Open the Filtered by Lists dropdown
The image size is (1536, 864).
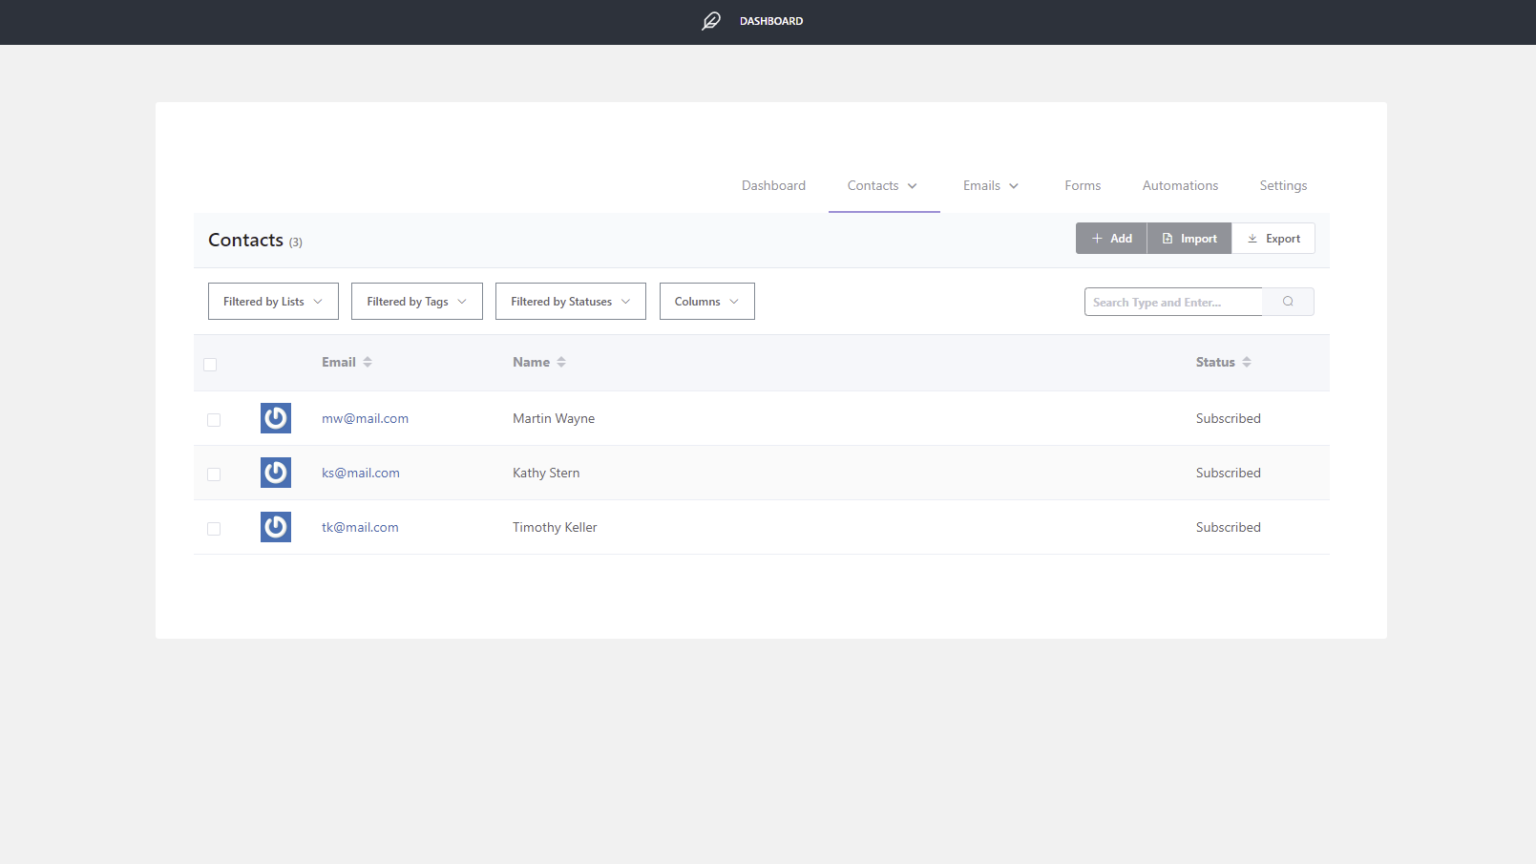coord(273,301)
